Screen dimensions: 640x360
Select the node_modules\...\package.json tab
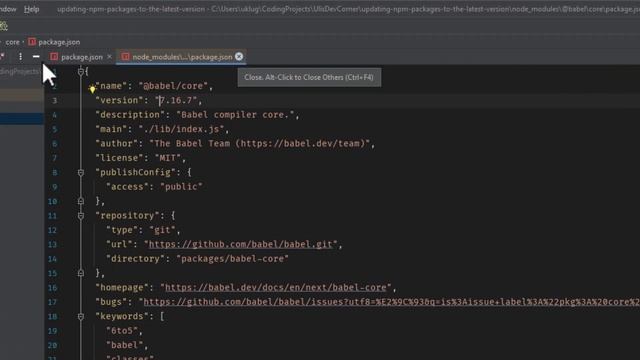tap(182, 57)
